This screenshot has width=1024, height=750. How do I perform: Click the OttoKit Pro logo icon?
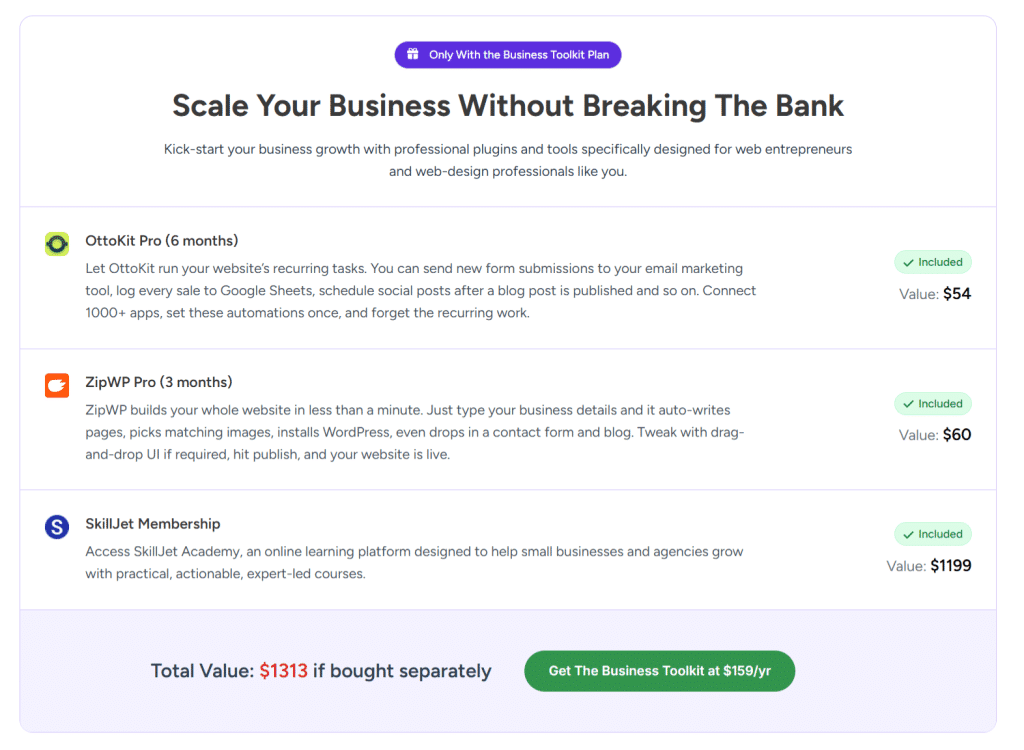click(x=57, y=243)
